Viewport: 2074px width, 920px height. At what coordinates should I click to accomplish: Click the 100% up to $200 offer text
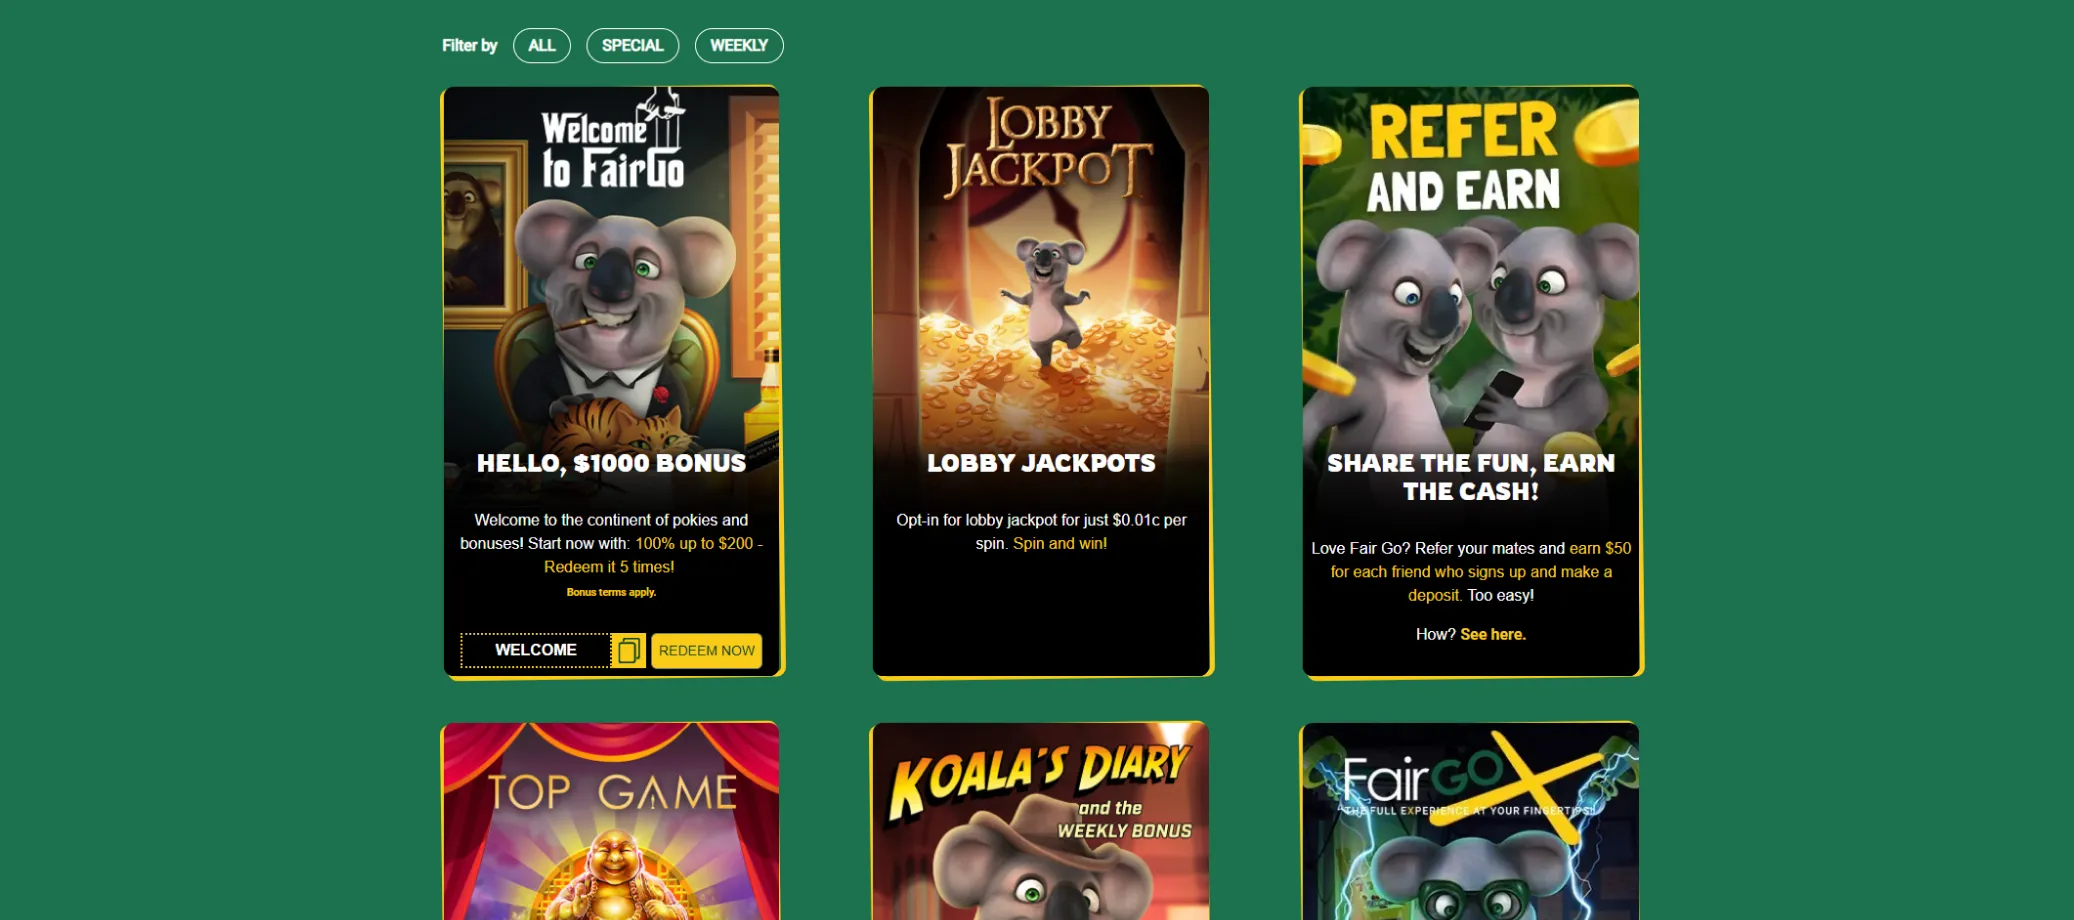click(x=694, y=543)
